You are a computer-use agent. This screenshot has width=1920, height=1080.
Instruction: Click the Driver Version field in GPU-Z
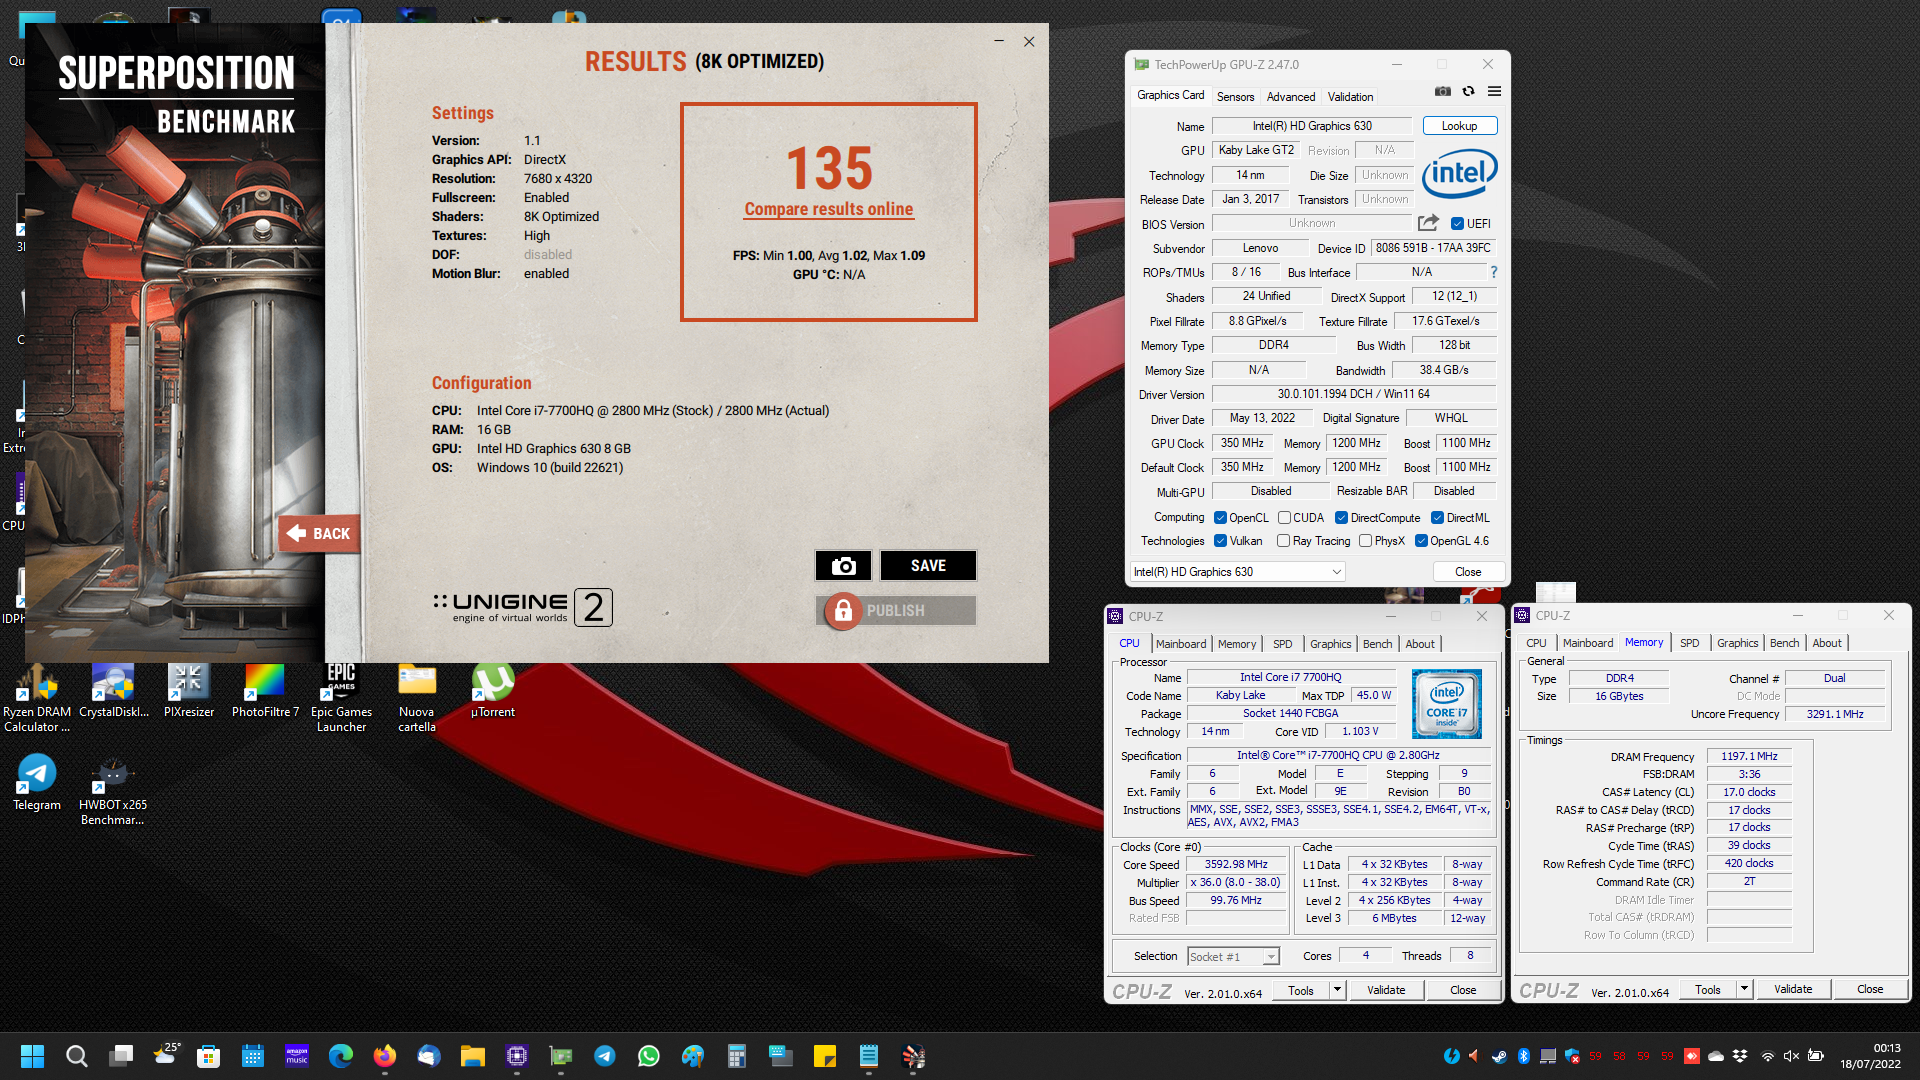click(x=1353, y=394)
